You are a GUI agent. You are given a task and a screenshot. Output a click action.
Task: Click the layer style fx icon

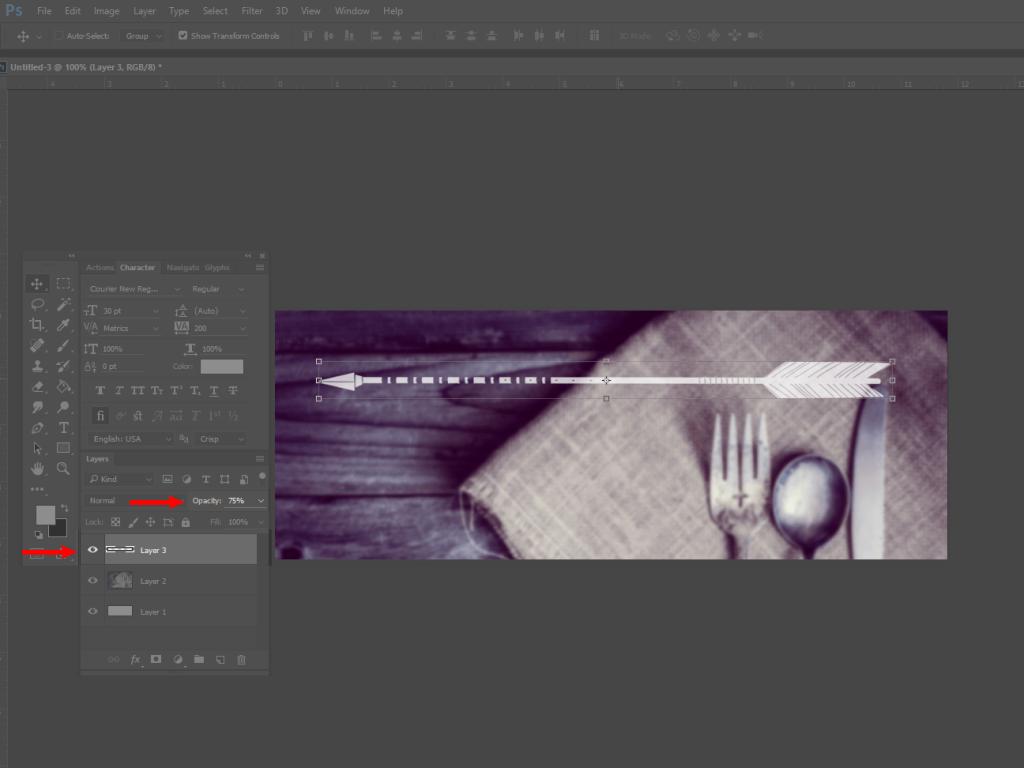coord(136,660)
